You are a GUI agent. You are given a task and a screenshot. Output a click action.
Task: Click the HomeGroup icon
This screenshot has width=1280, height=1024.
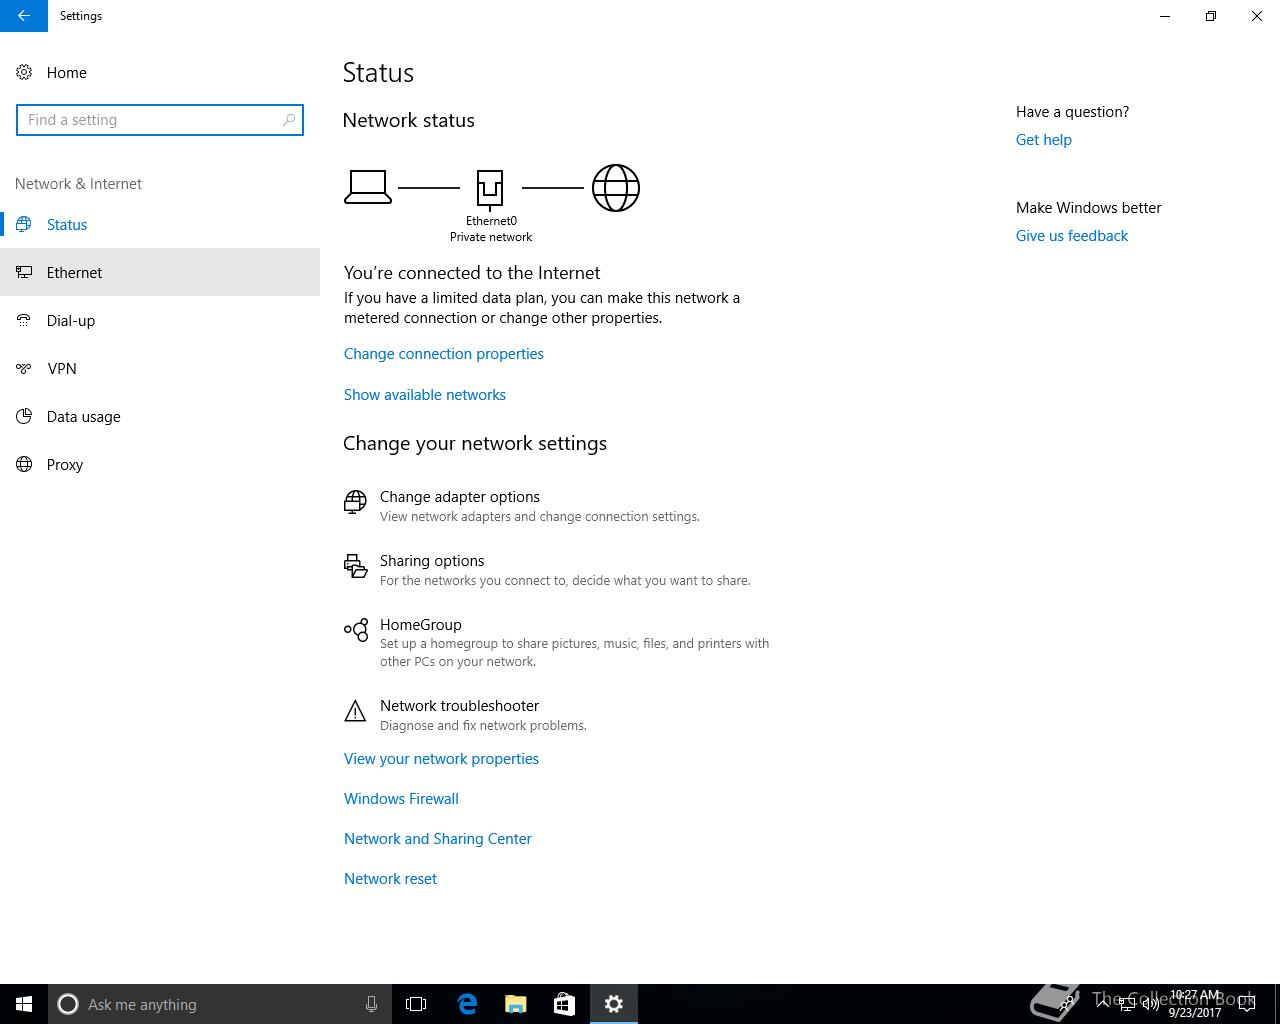[355, 630]
